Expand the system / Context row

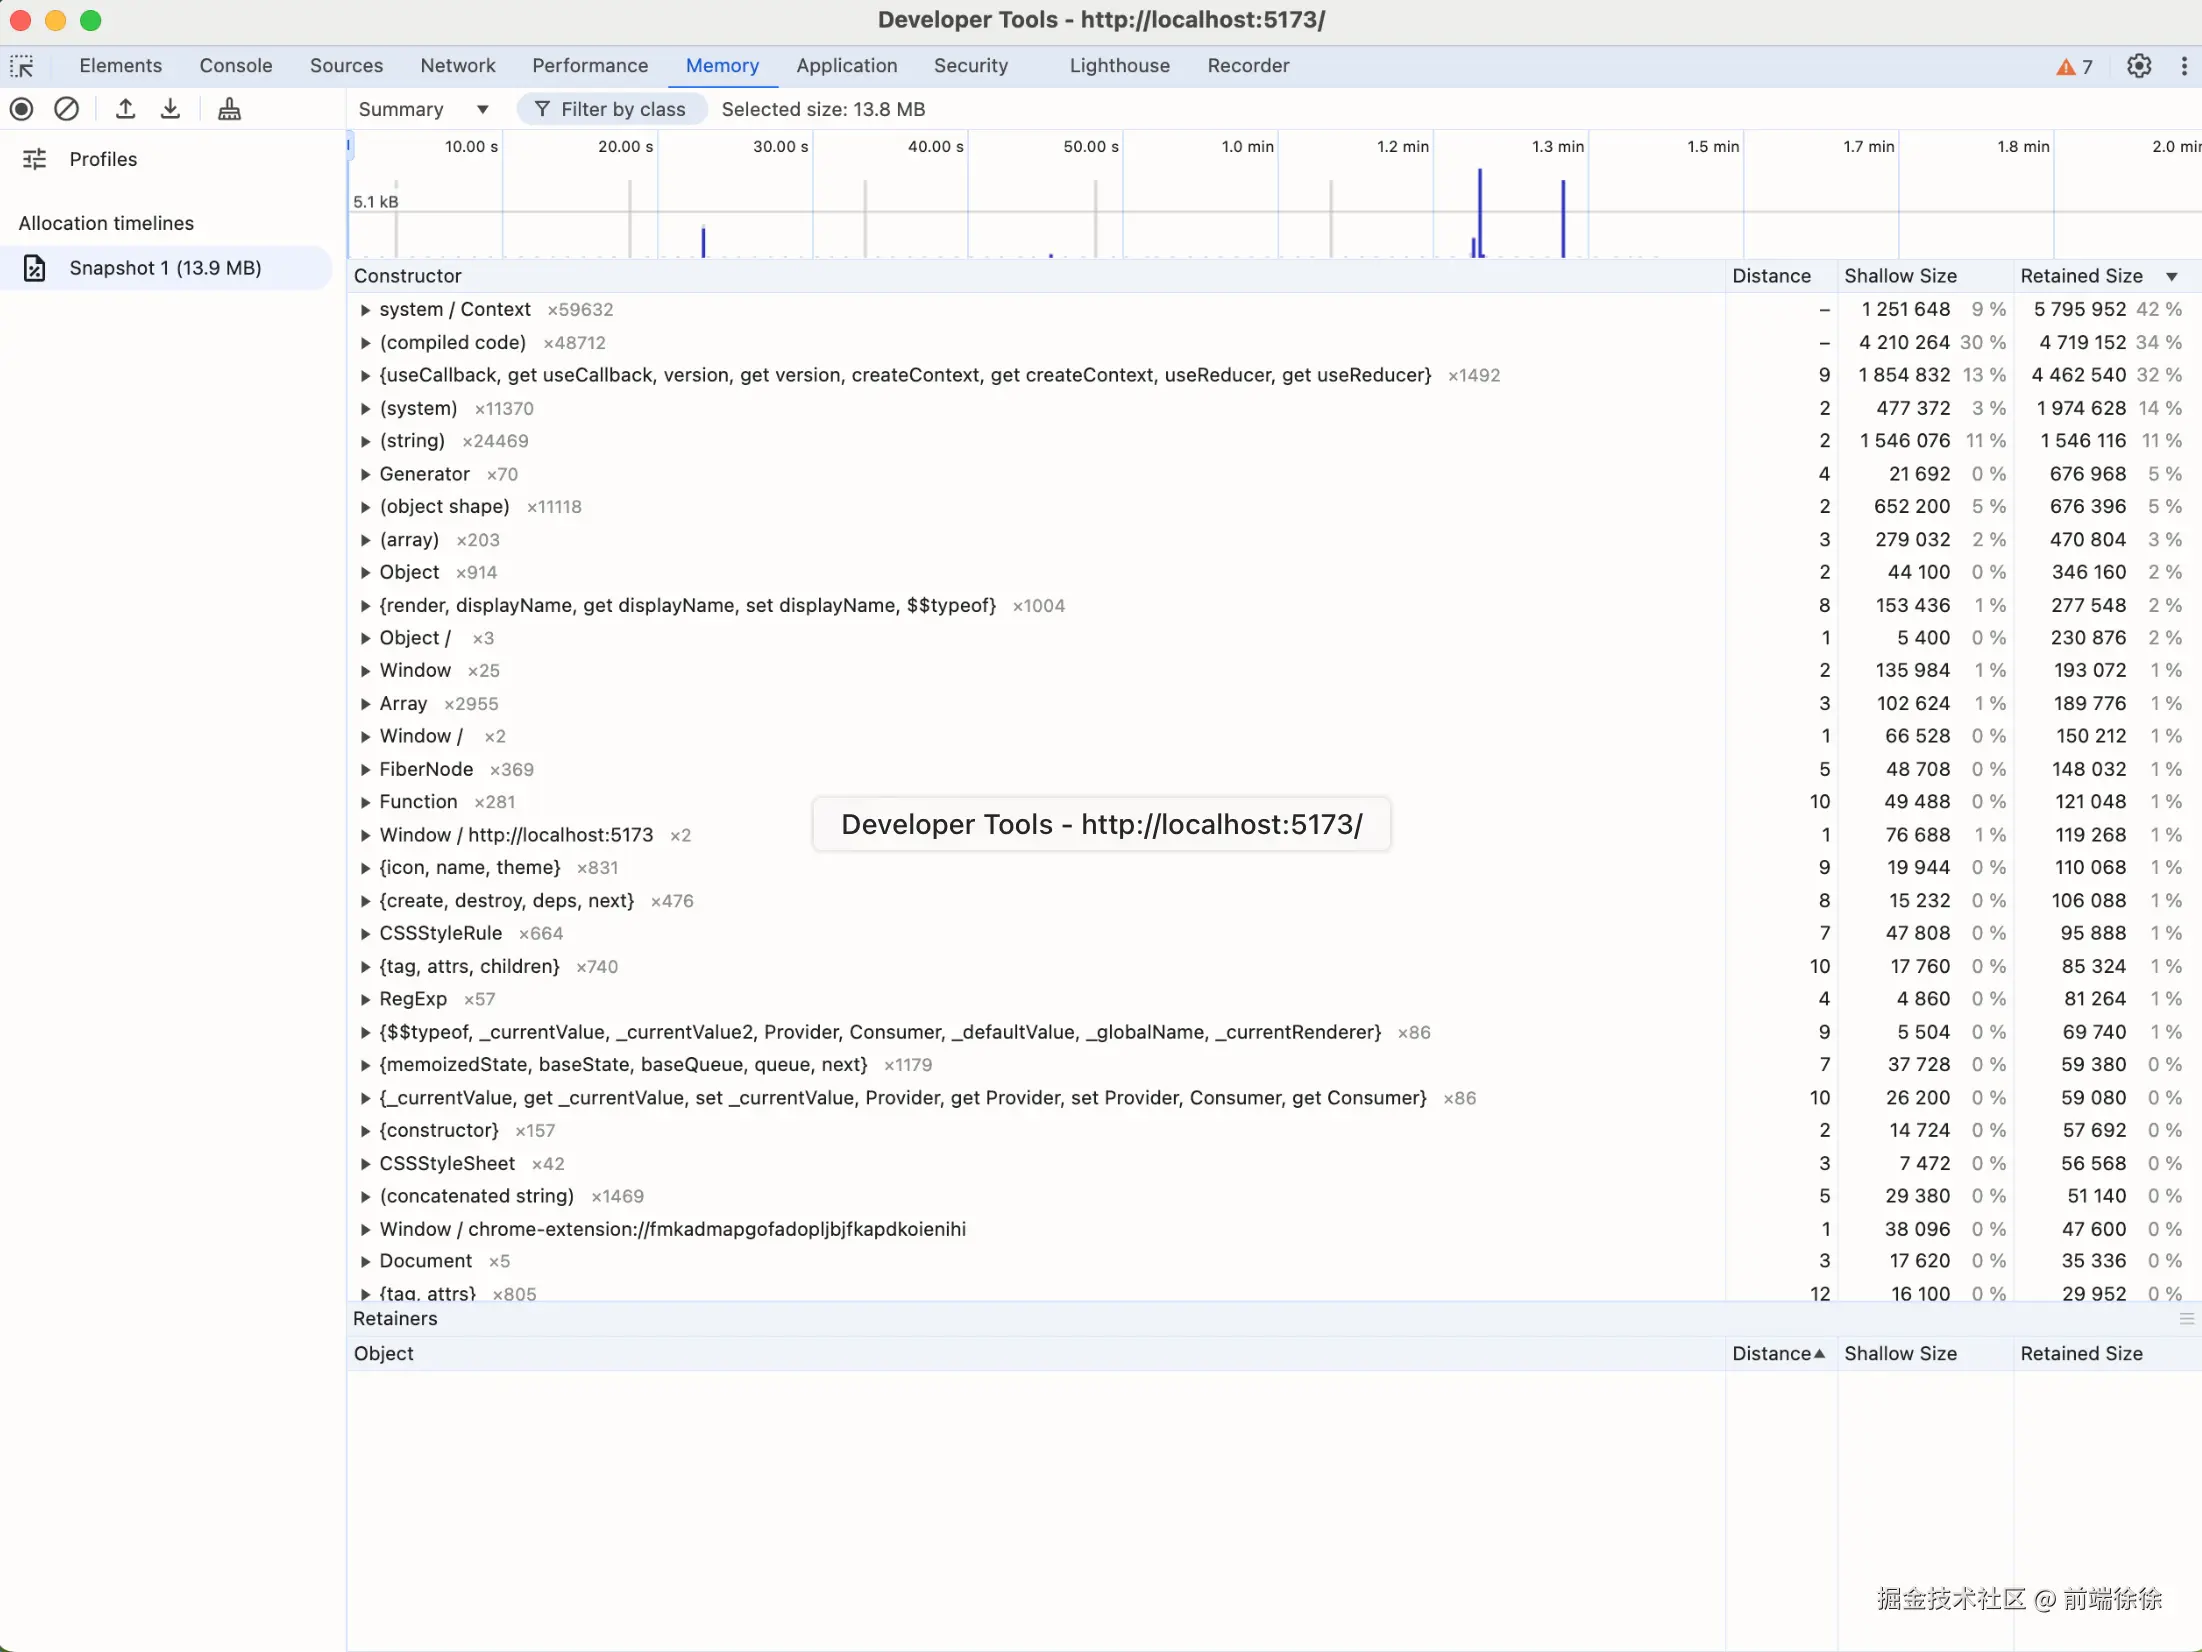[365, 310]
